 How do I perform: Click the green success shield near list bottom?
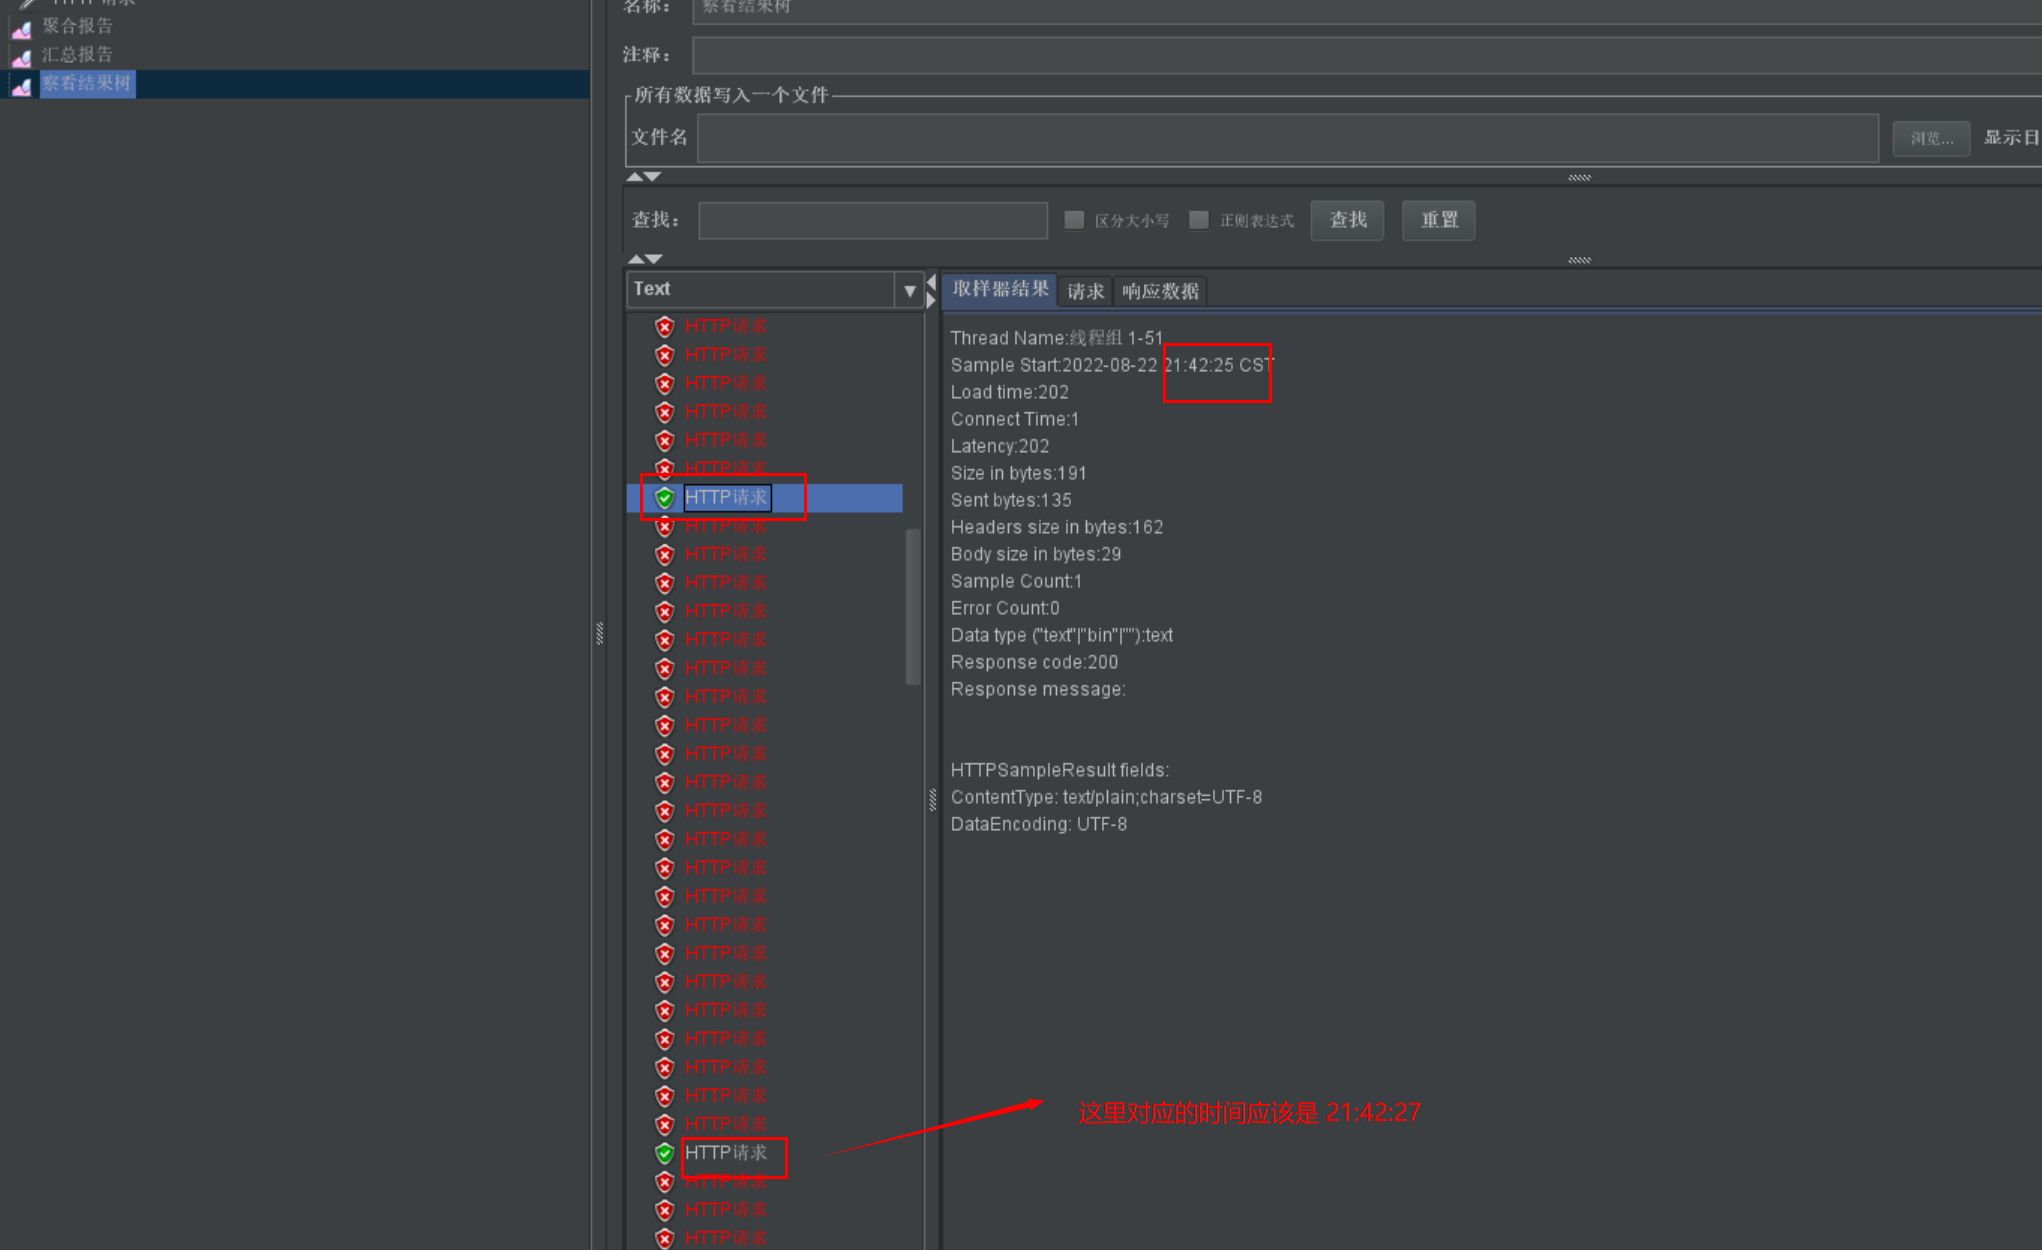click(665, 1153)
